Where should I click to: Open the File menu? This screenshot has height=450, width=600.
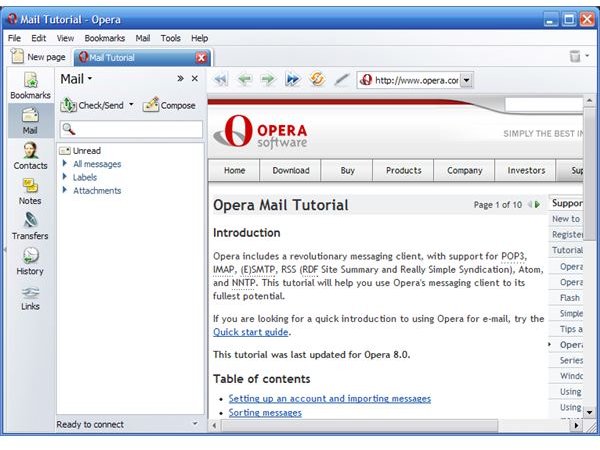point(15,38)
